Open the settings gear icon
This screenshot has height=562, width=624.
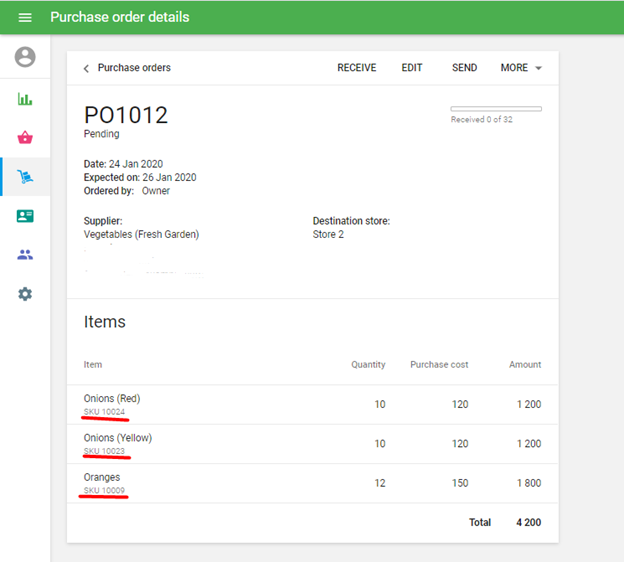click(25, 294)
